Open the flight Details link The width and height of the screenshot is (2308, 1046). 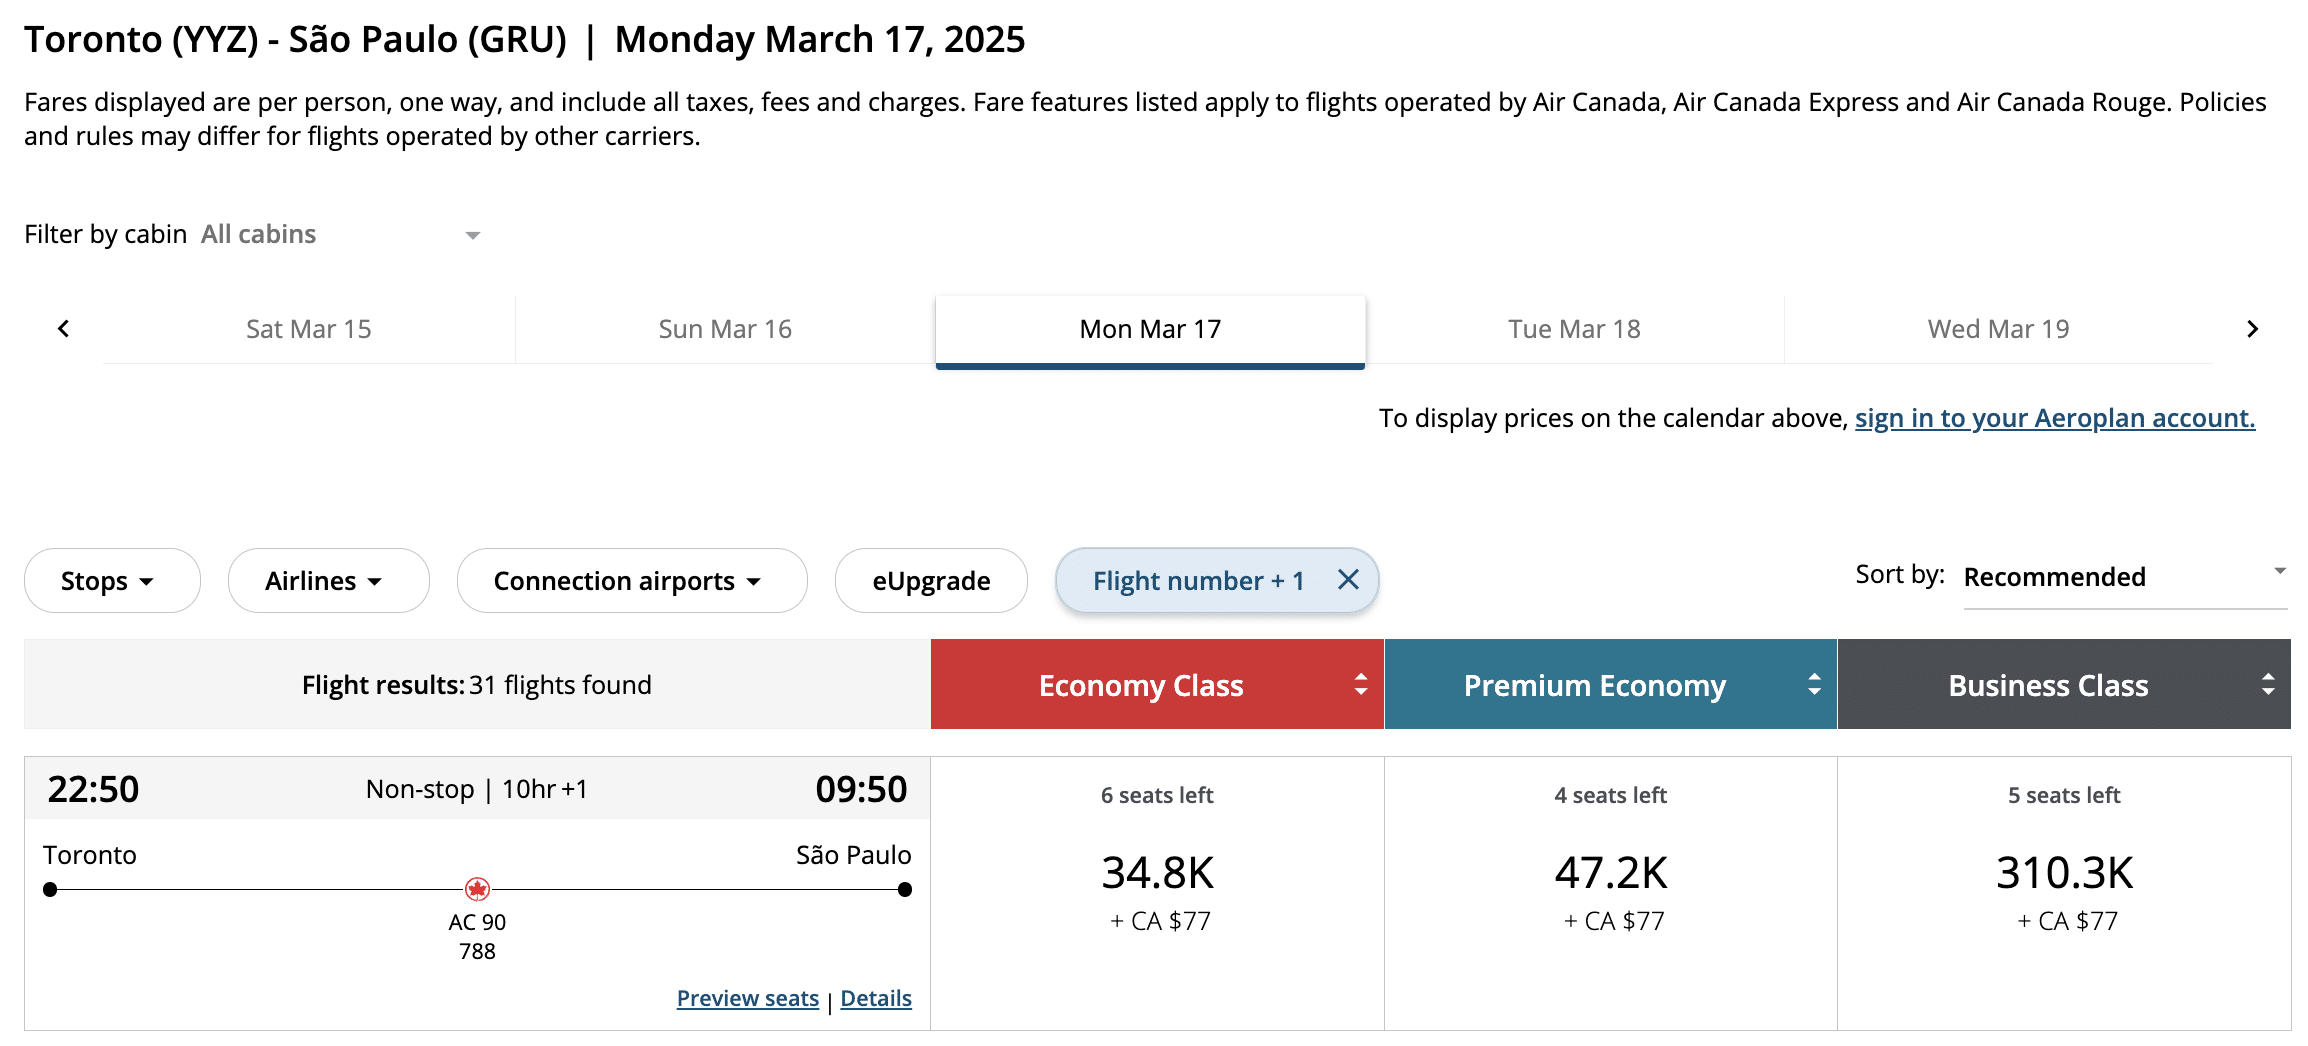pyautogui.click(x=875, y=998)
